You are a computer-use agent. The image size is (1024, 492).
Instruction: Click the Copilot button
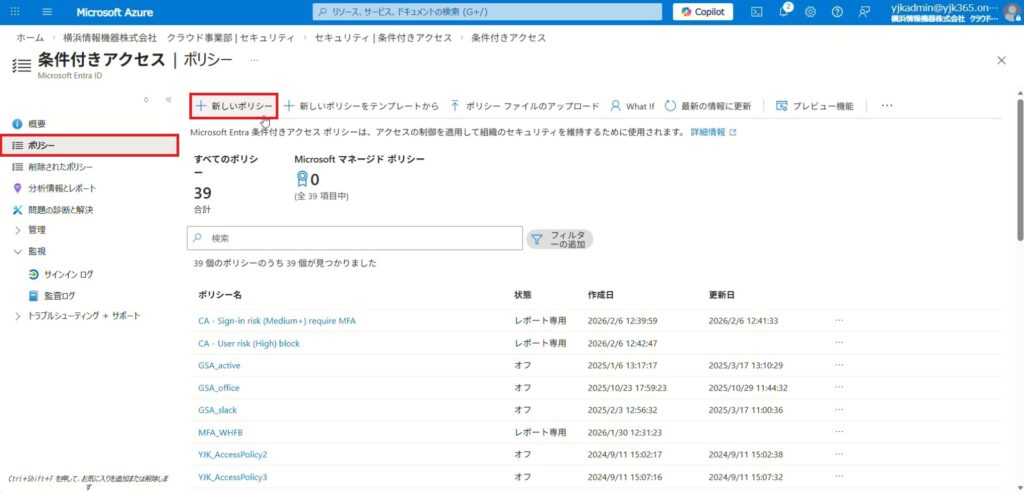click(703, 12)
